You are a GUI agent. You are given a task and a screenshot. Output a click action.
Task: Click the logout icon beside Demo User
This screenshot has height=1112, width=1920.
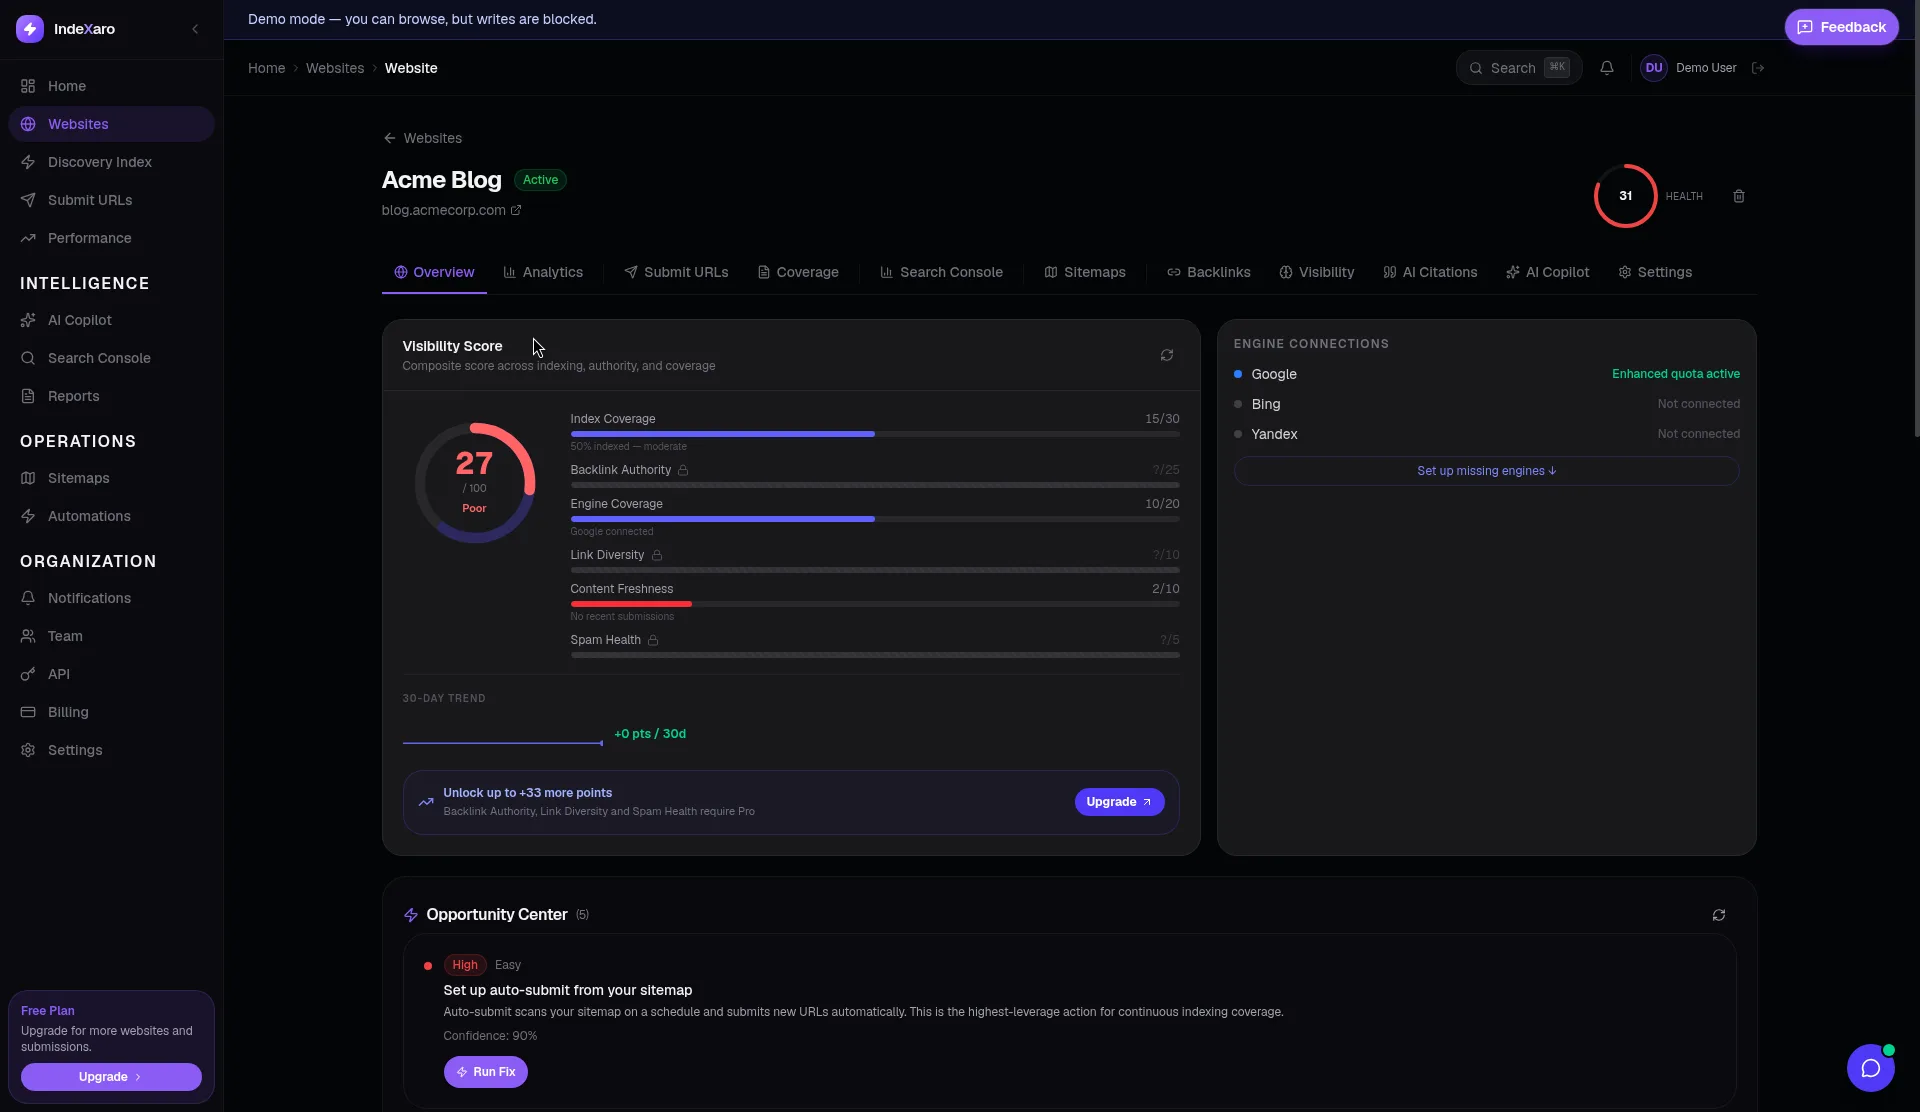[1758, 68]
